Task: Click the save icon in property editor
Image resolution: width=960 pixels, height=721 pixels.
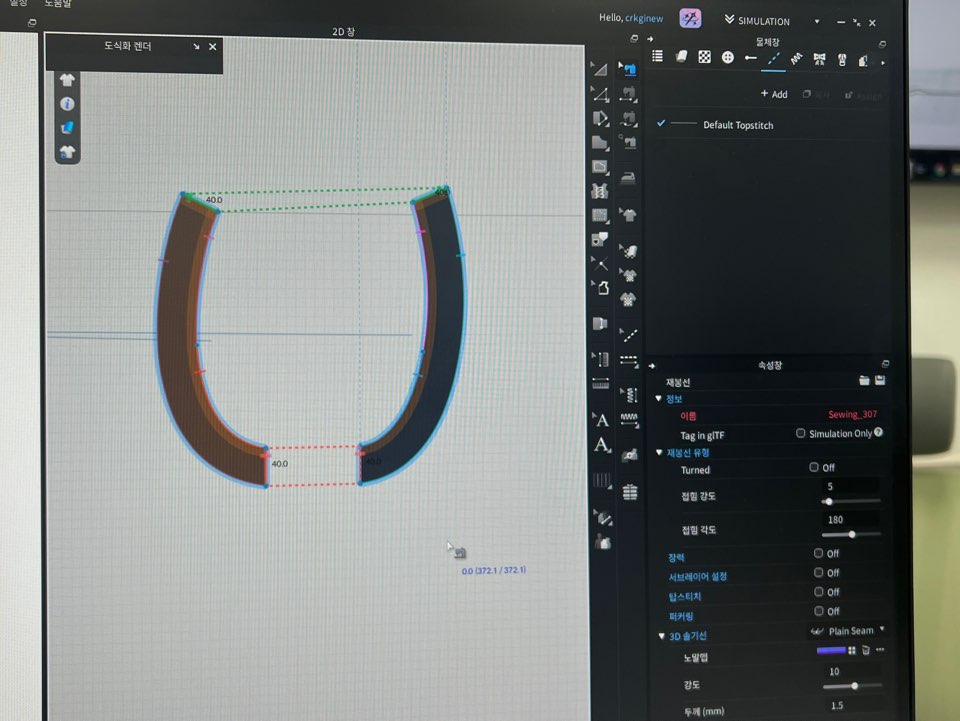Action: tap(879, 381)
